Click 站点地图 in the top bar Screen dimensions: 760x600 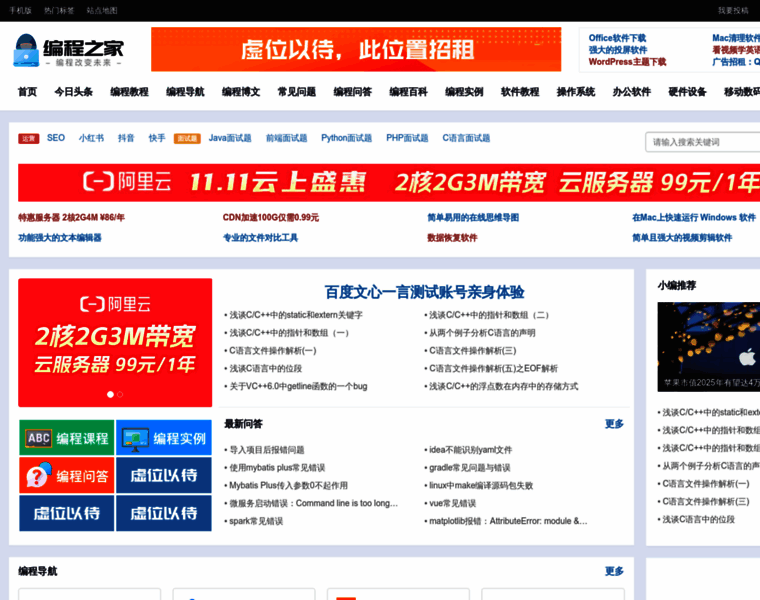pyautogui.click(x=102, y=10)
